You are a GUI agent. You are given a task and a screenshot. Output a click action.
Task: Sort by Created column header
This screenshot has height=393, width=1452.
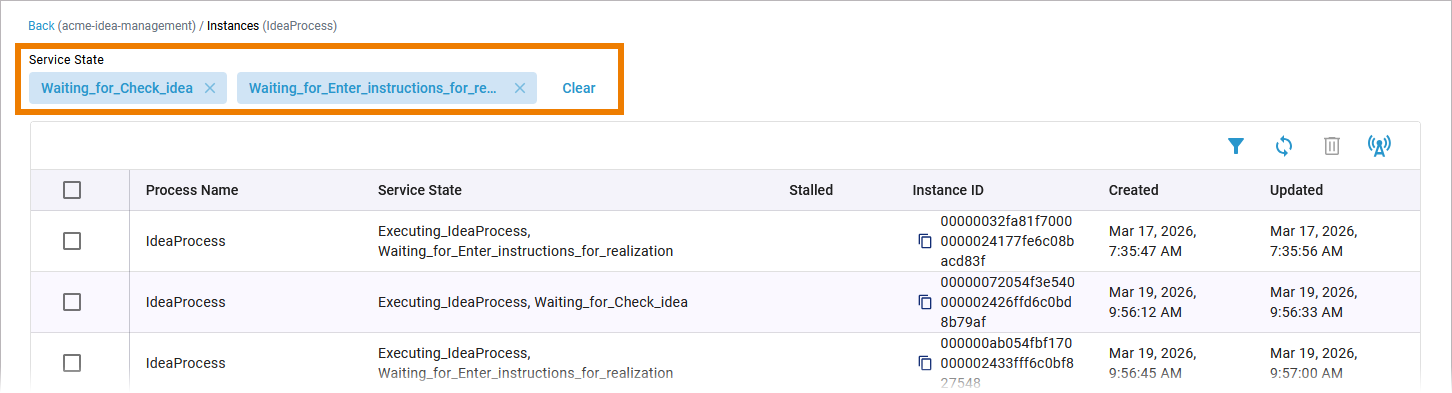point(1134,190)
